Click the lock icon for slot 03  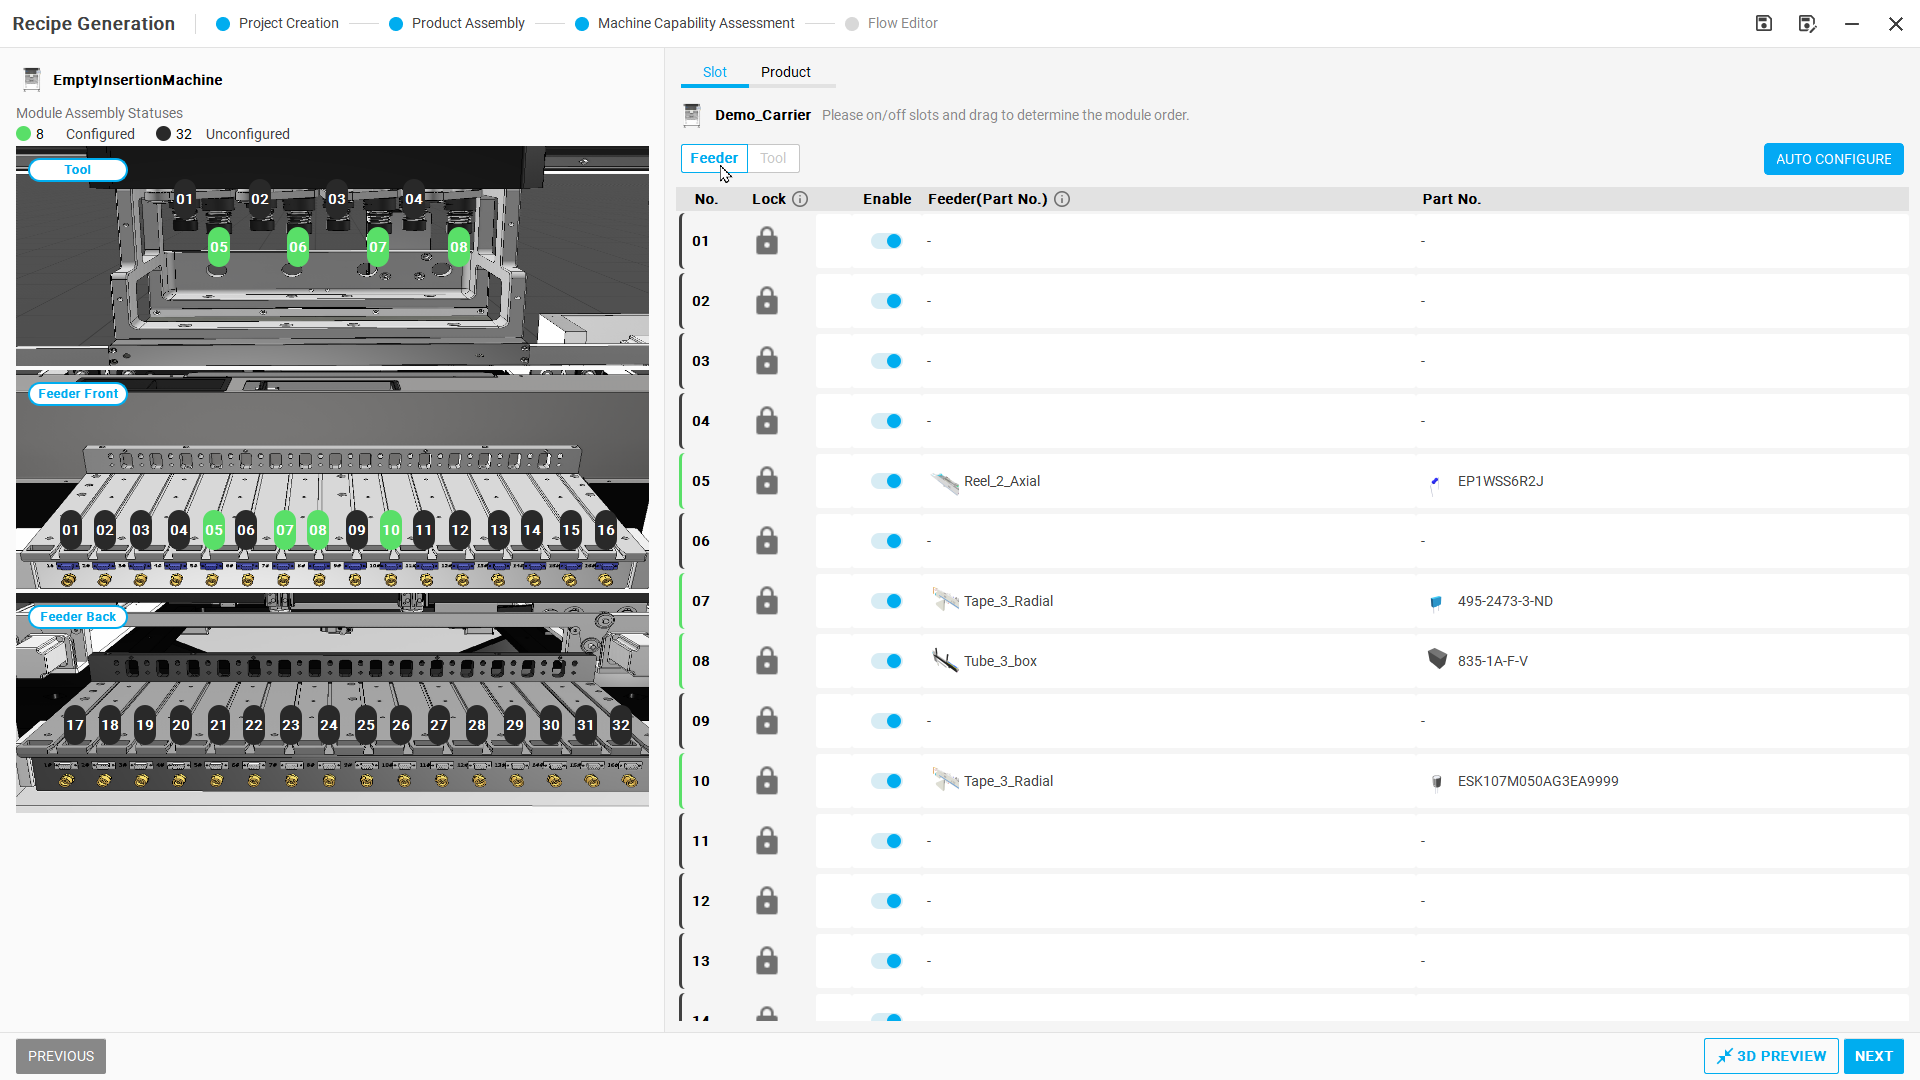(767, 361)
